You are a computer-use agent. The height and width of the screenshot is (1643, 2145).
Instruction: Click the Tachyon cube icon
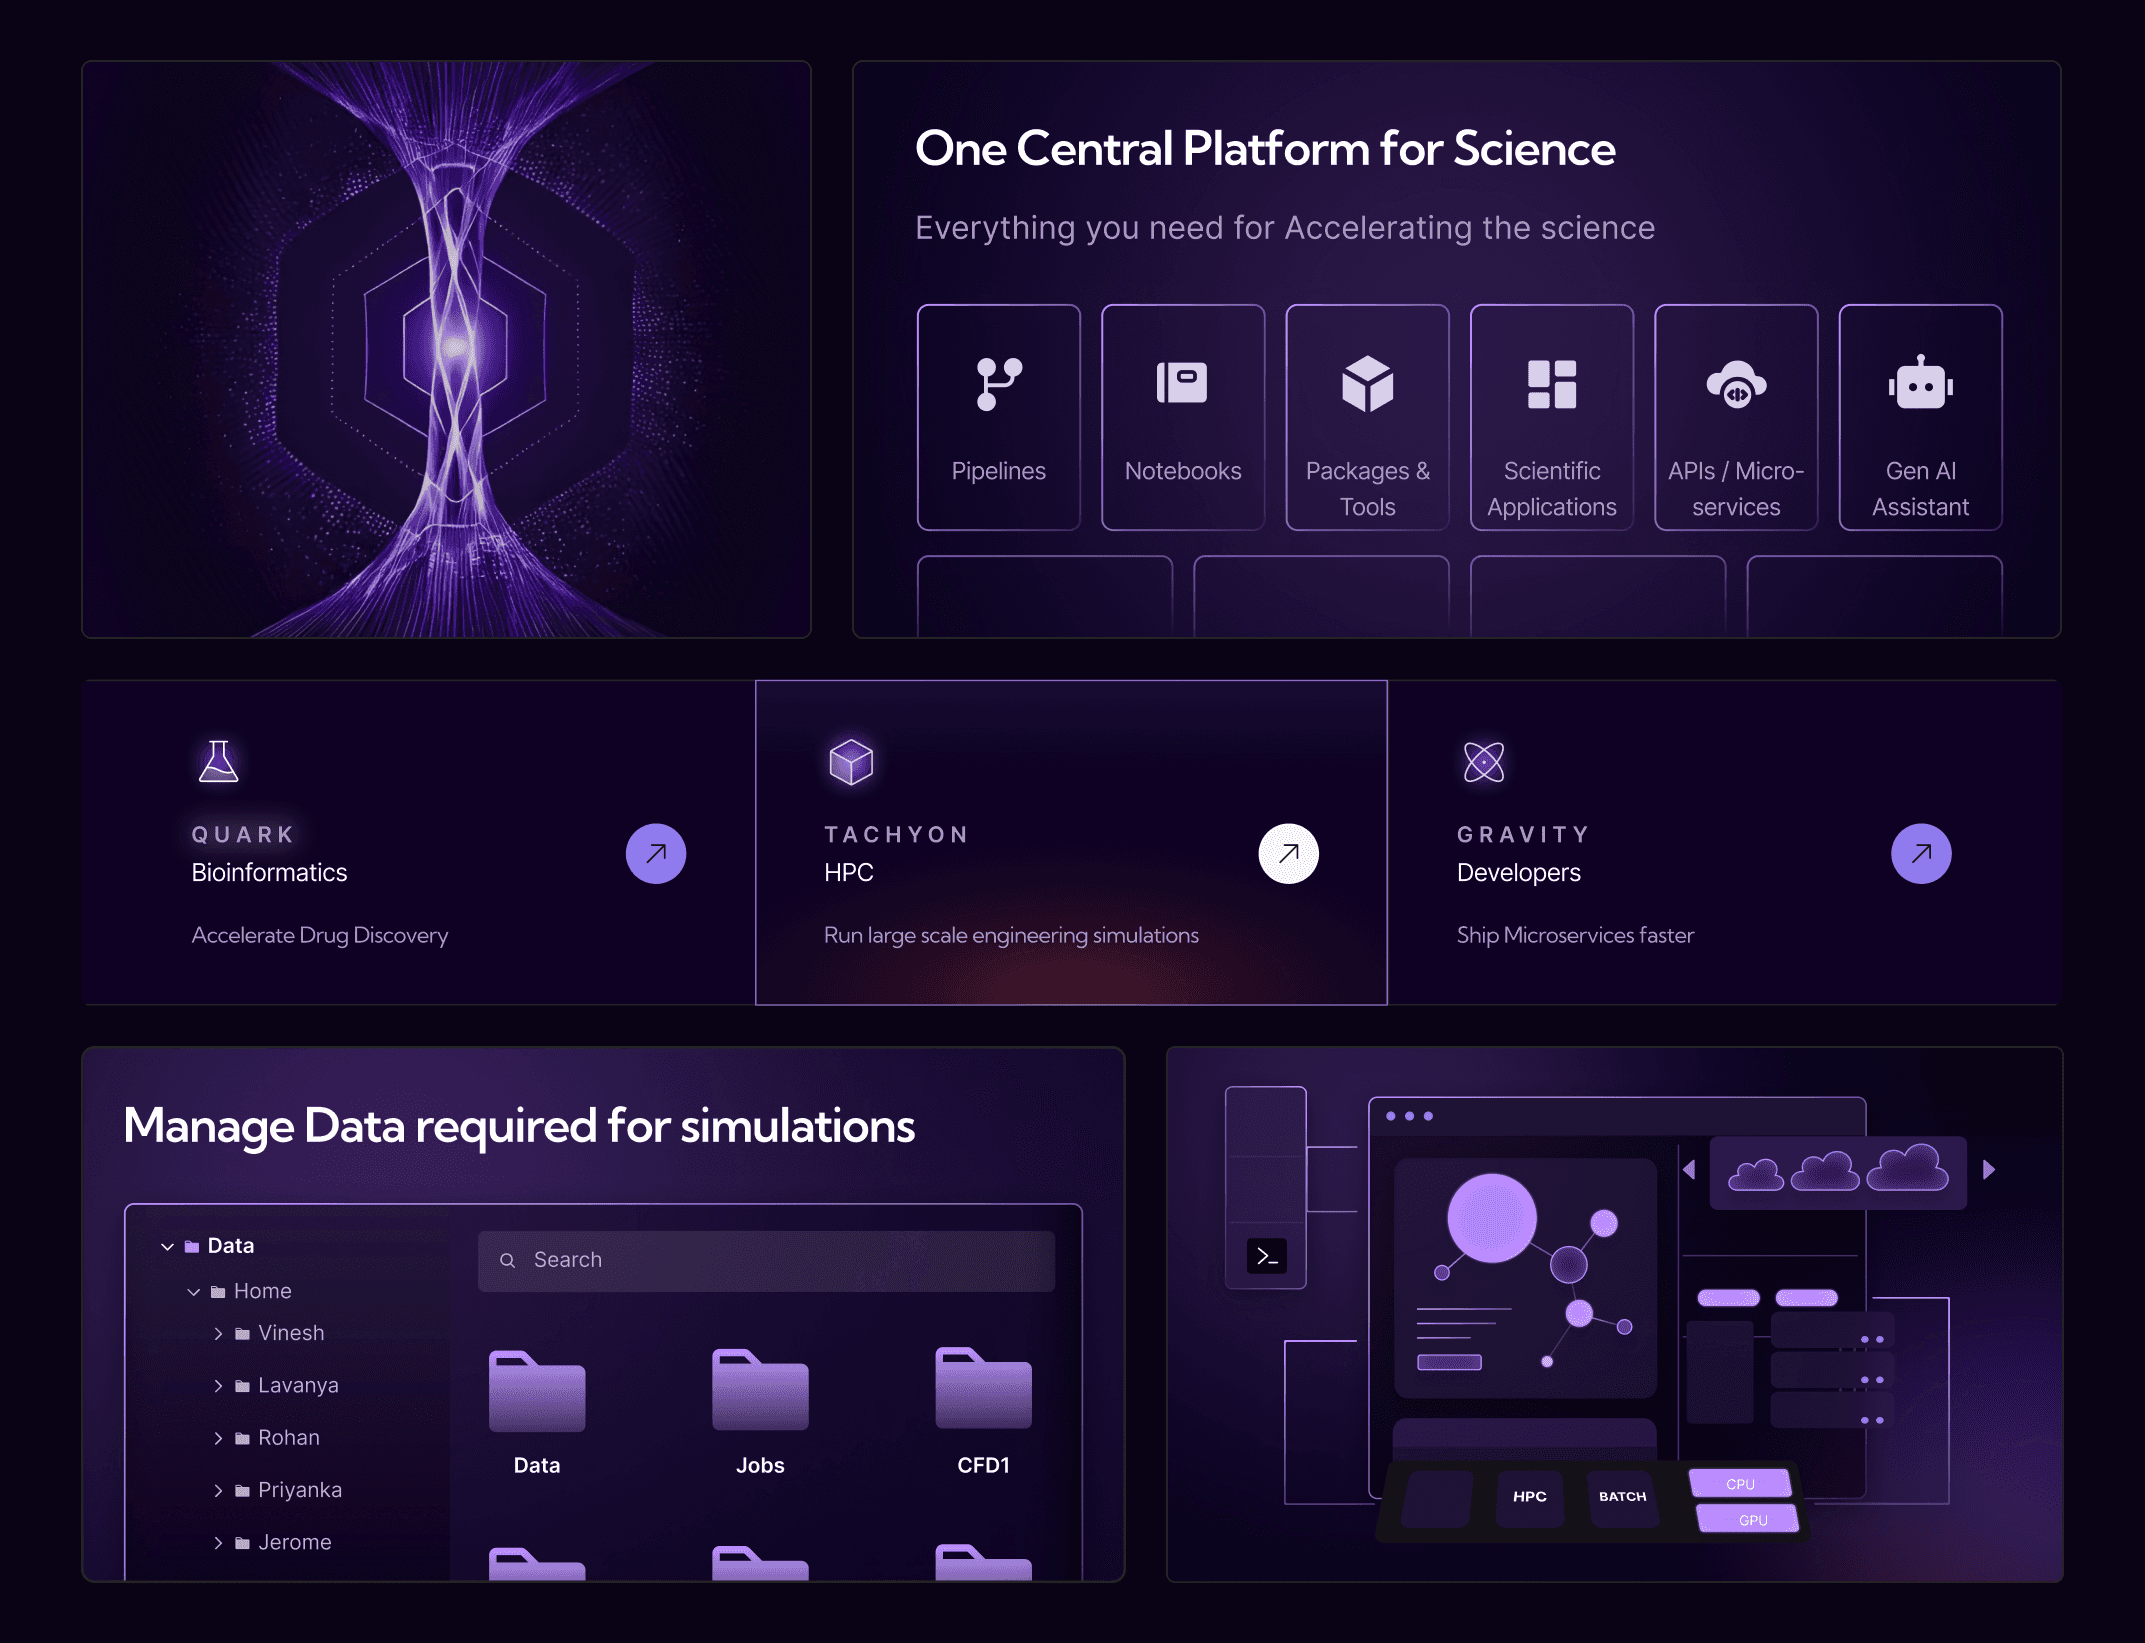[x=851, y=762]
